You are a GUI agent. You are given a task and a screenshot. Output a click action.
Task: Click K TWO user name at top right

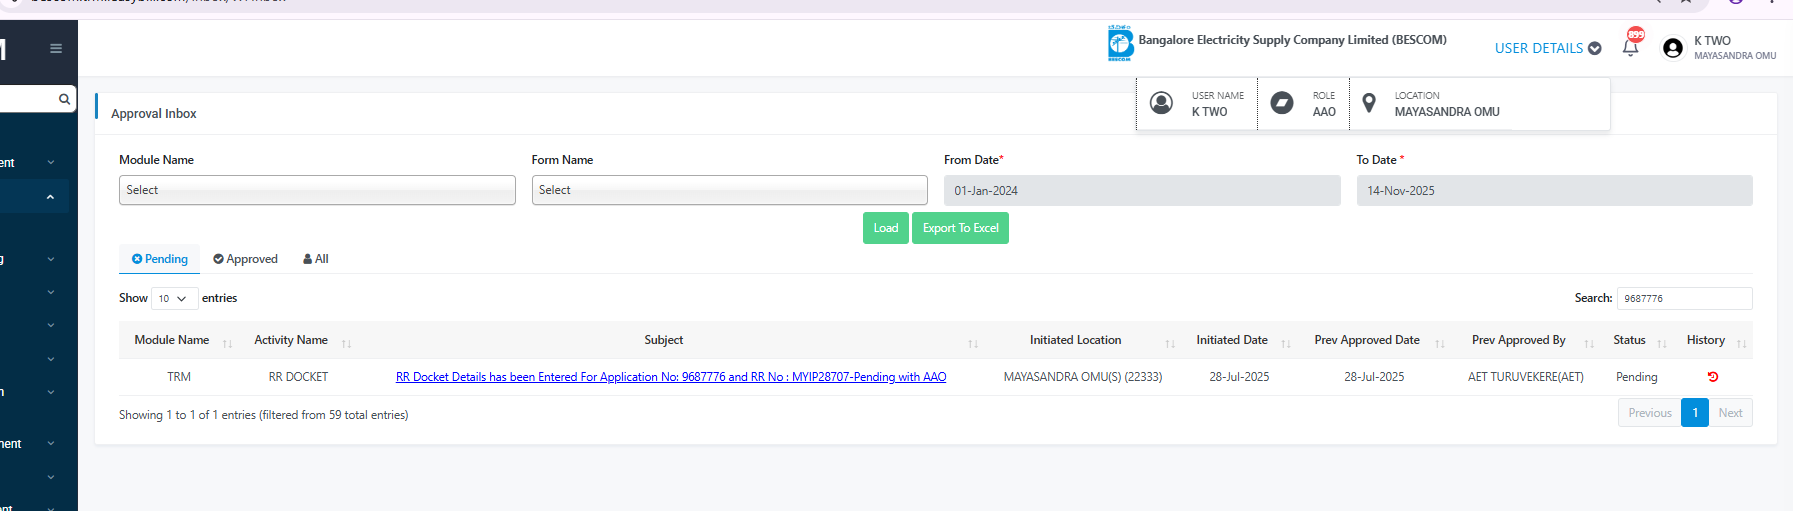point(1712,41)
